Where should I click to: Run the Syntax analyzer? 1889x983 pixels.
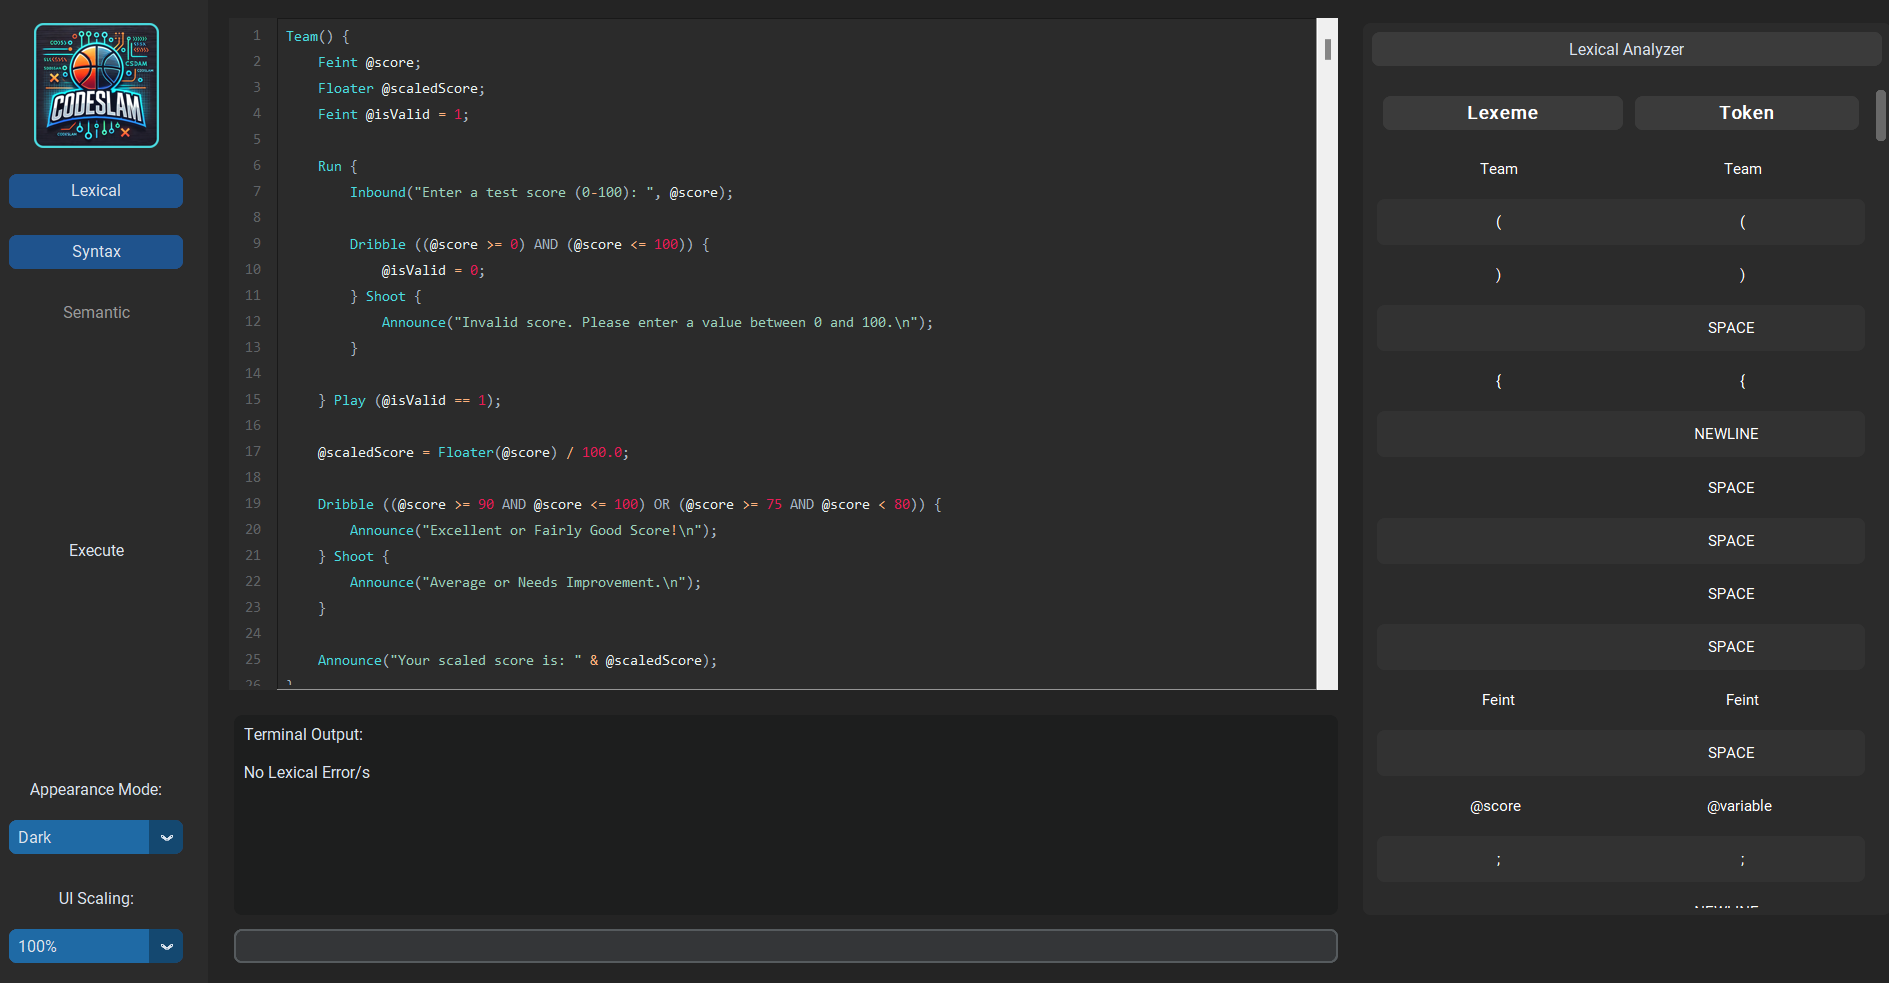coord(96,252)
